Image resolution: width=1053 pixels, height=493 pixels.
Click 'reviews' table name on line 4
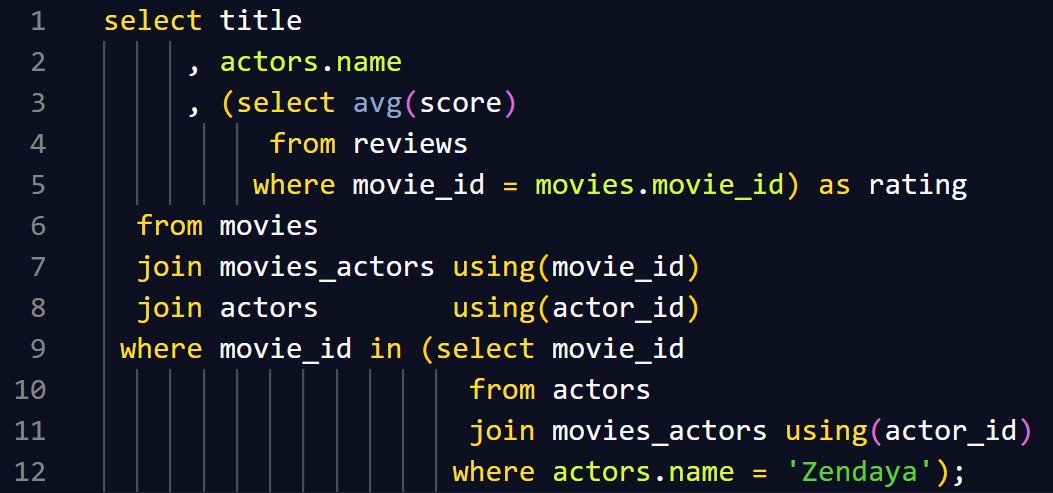pyautogui.click(x=410, y=144)
